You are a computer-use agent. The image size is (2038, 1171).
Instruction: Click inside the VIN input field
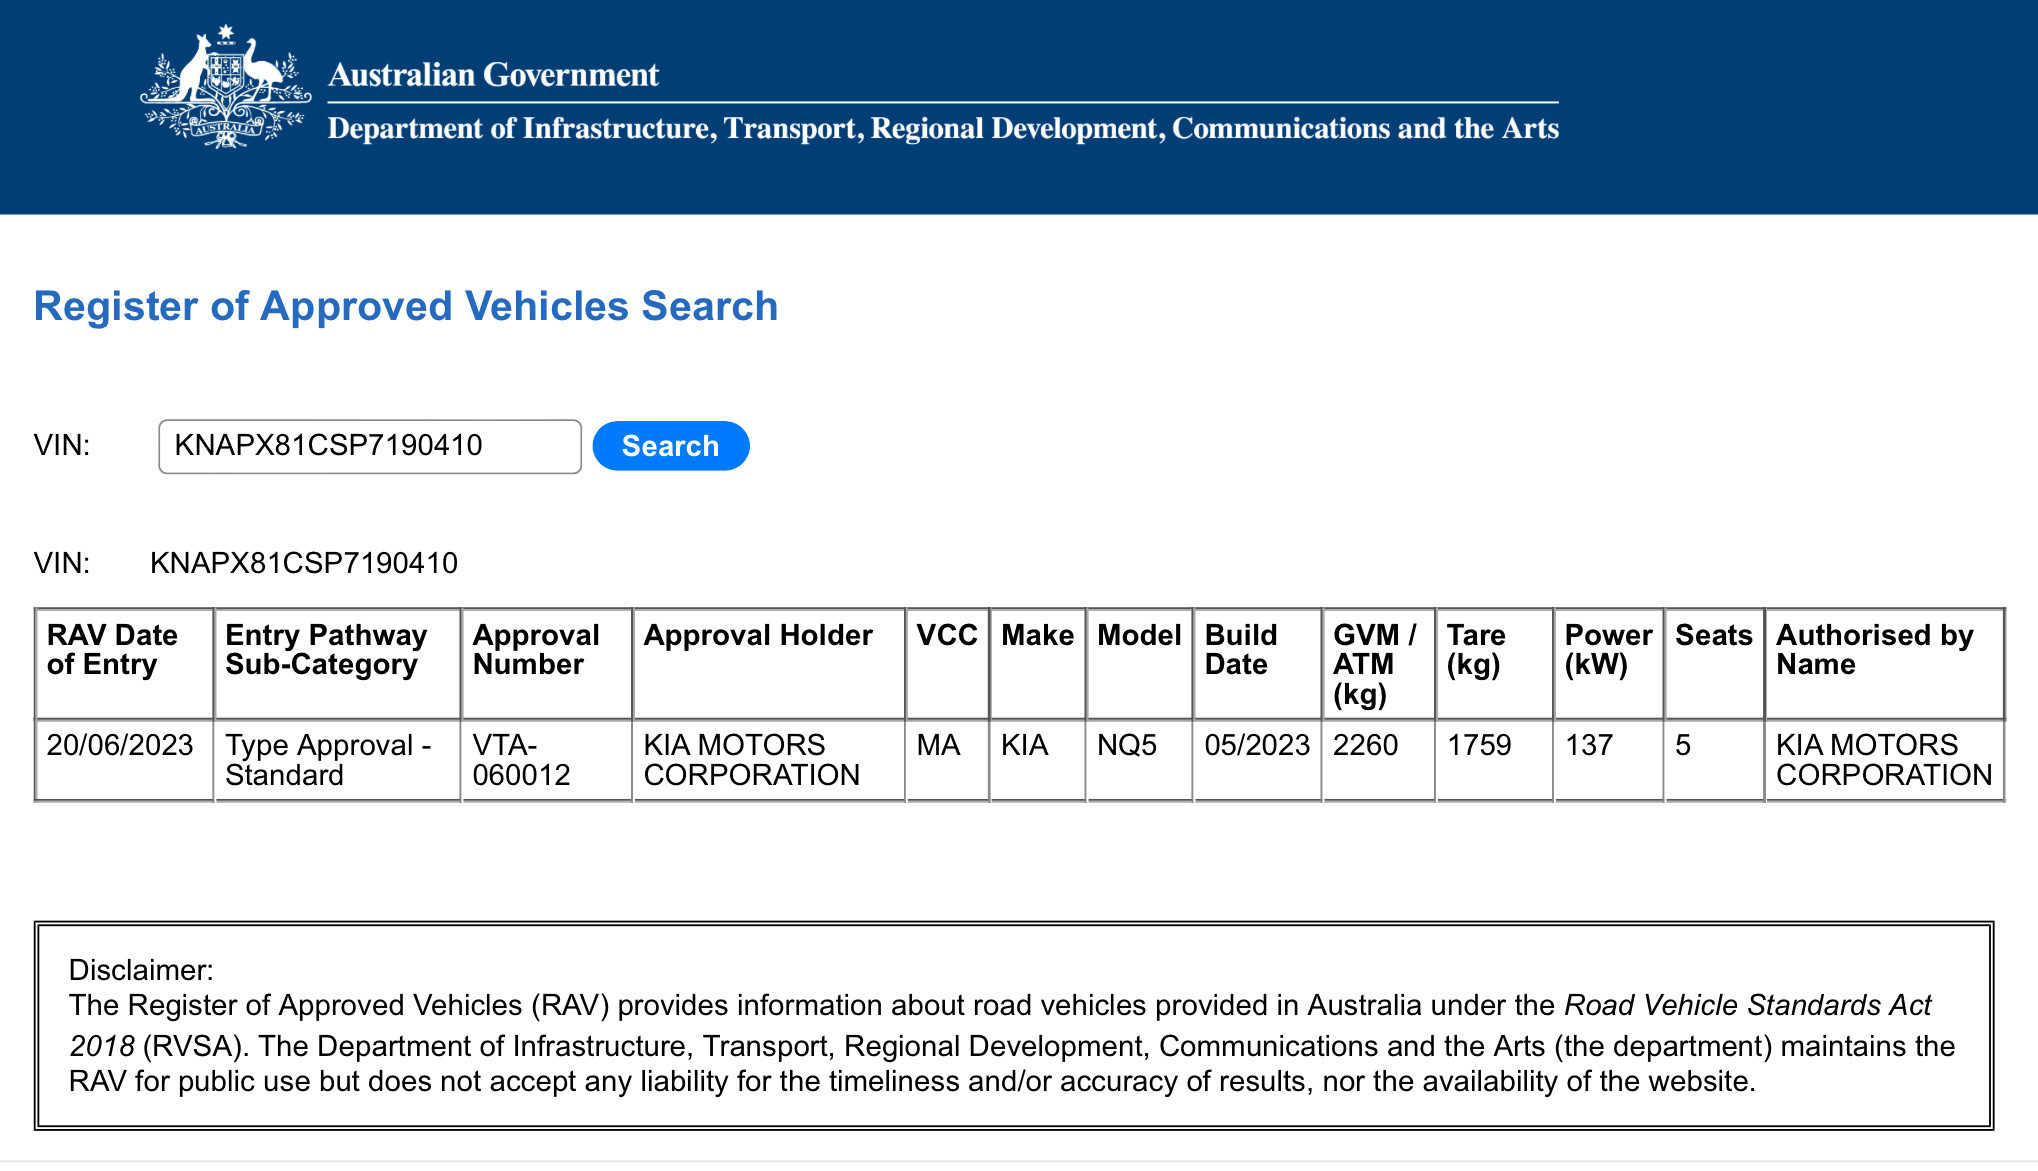point(369,446)
